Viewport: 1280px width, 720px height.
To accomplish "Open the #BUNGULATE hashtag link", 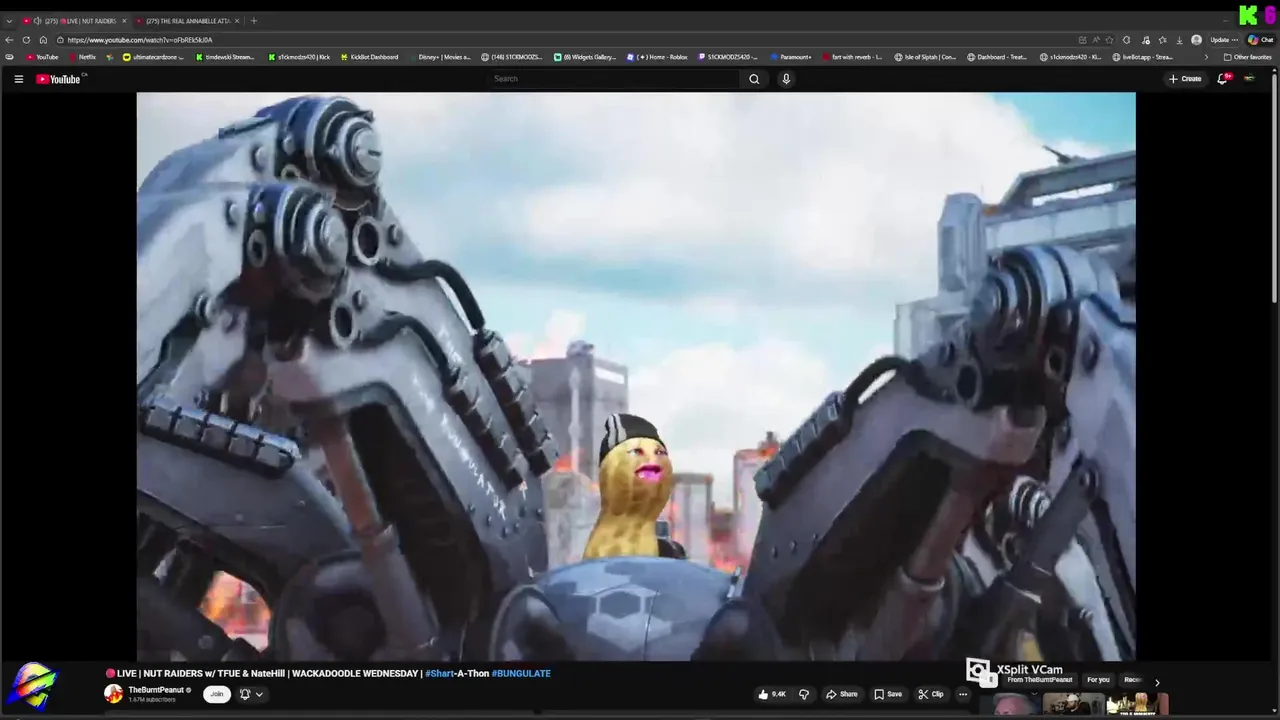I will [521, 674].
